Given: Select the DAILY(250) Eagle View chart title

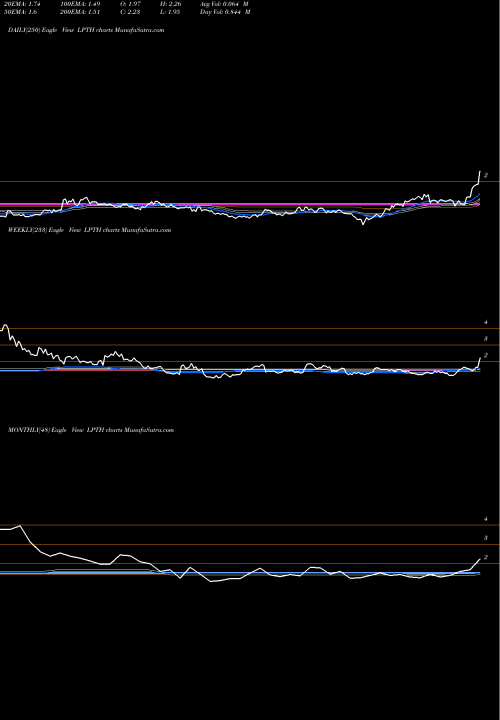Looking at the screenshot, I should [86, 30].
